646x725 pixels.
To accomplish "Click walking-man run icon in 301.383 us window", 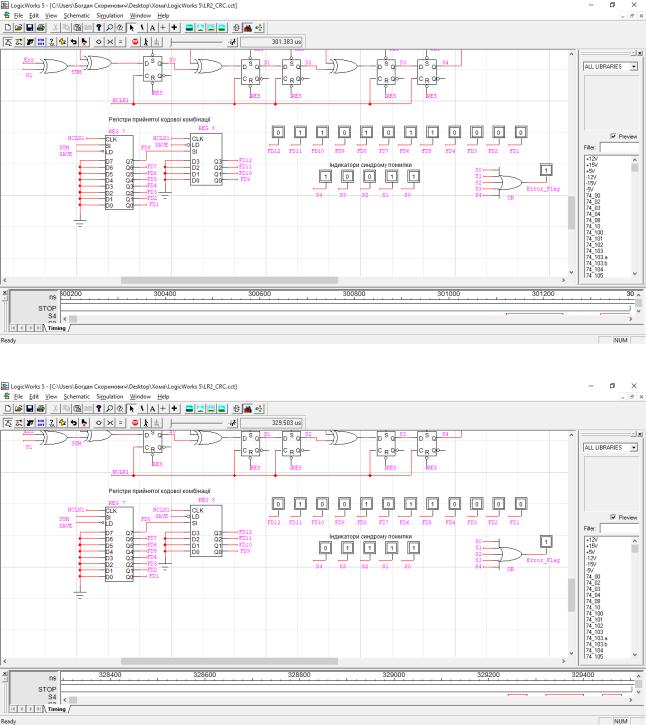I will (146, 42).
